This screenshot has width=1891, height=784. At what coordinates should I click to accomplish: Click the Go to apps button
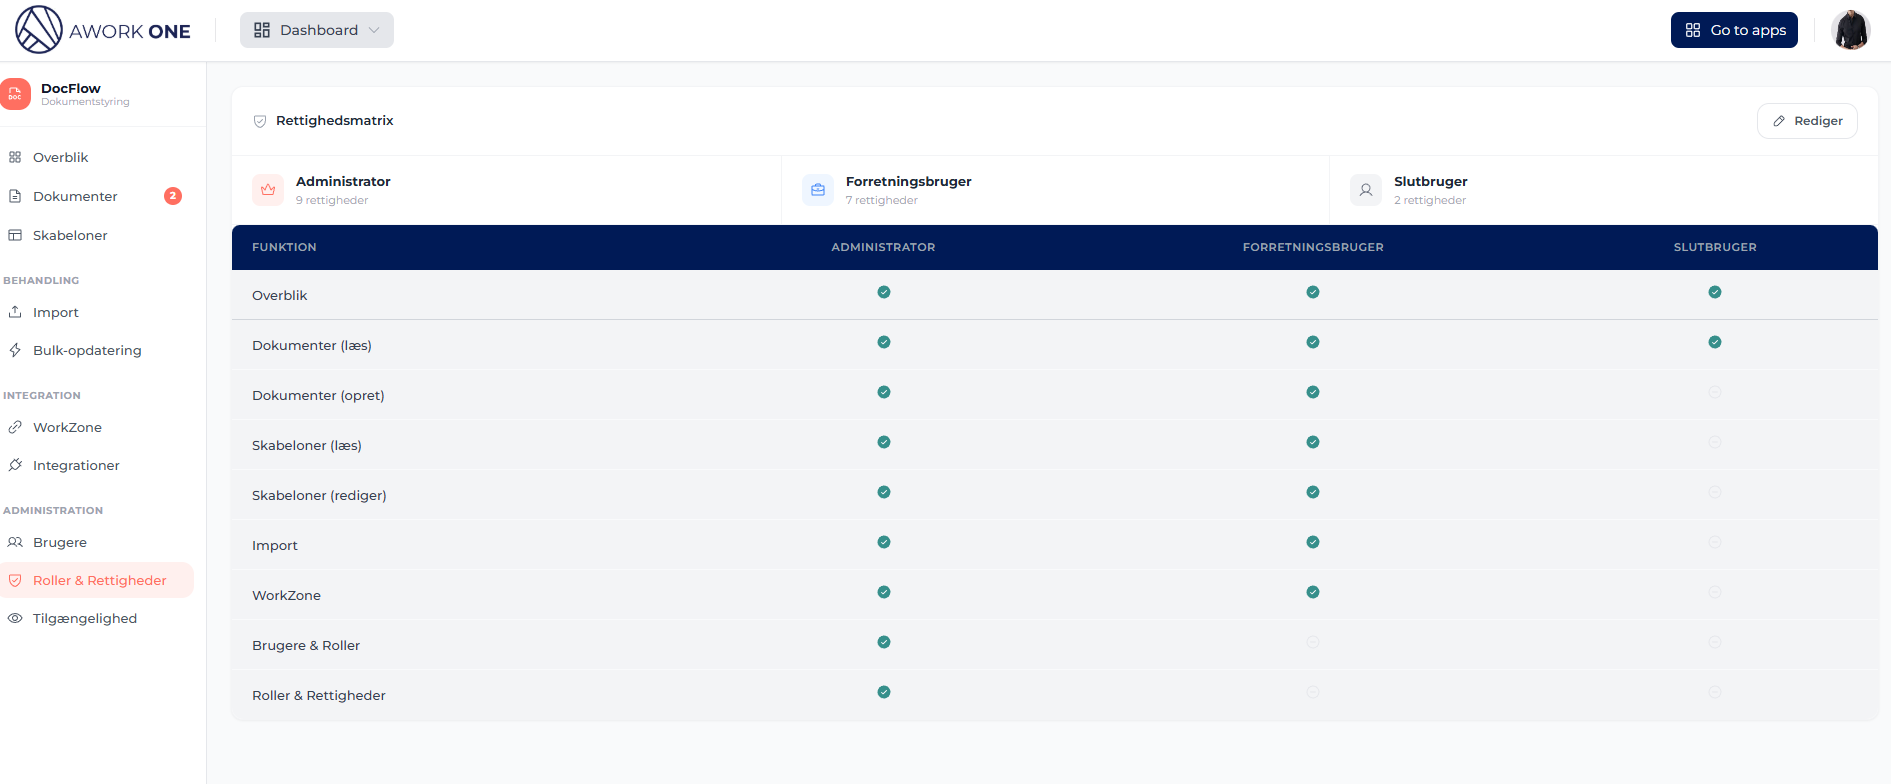click(1734, 30)
